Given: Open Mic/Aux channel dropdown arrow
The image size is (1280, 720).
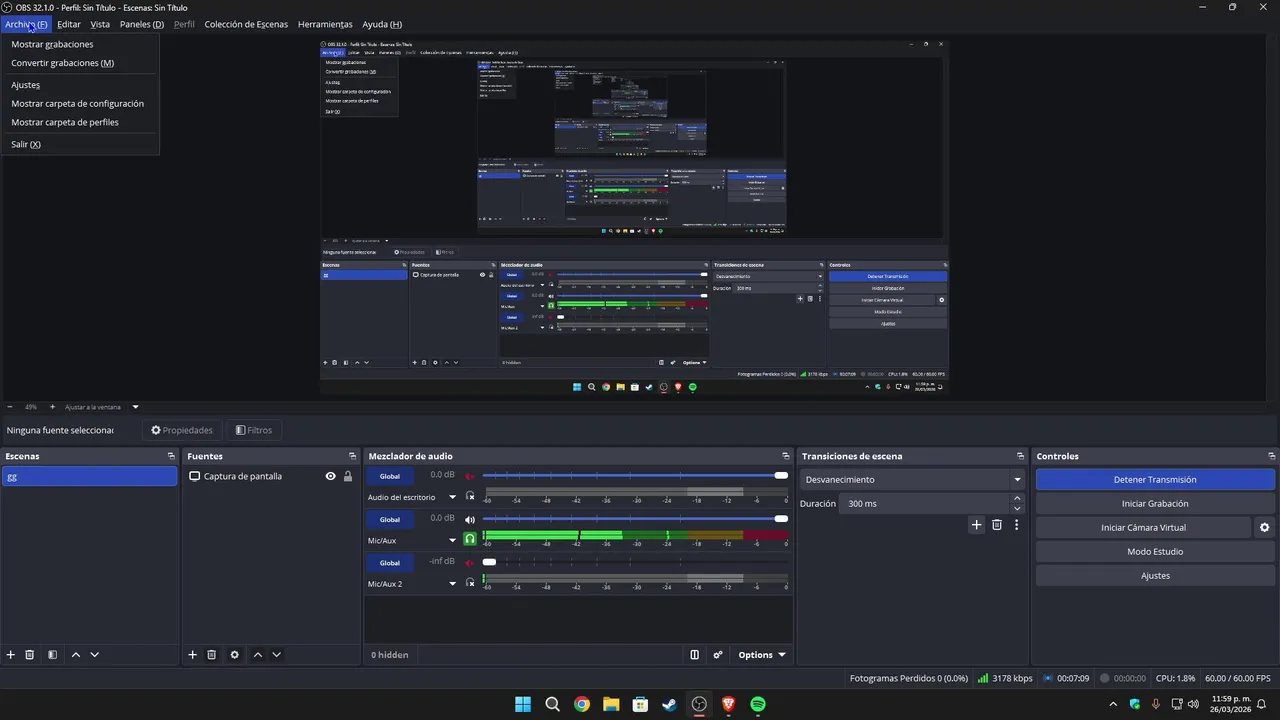Looking at the screenshot, I should coord(452,540).
